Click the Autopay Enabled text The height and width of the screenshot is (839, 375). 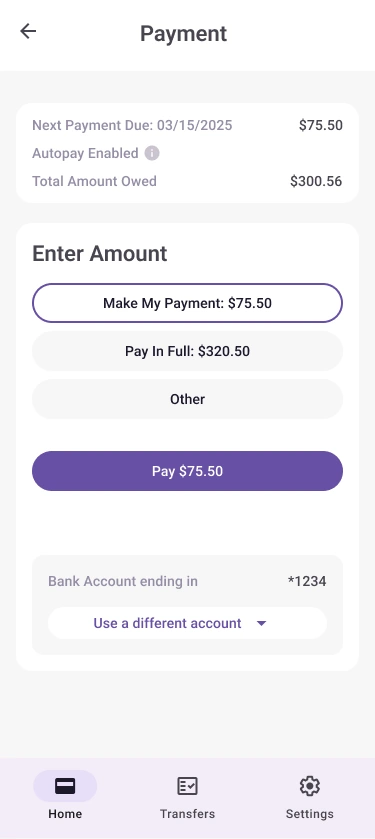tap(86, 154)
